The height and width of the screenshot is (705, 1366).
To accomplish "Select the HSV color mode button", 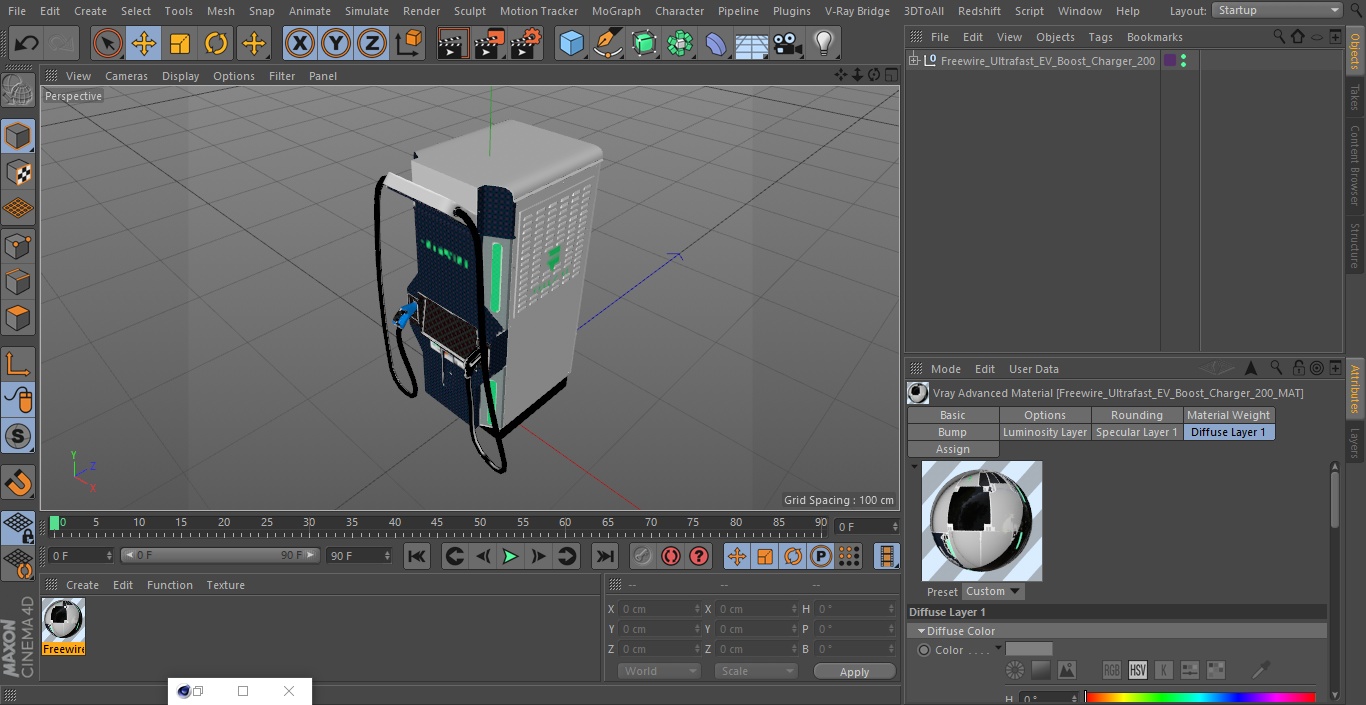I will (1137, 670).
